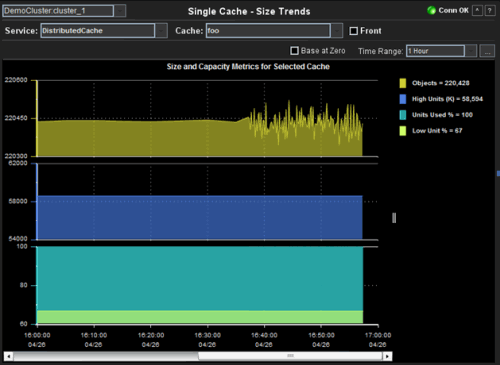
Task: Open the Time Range dropdown arrow
Action: coord(471,51)
